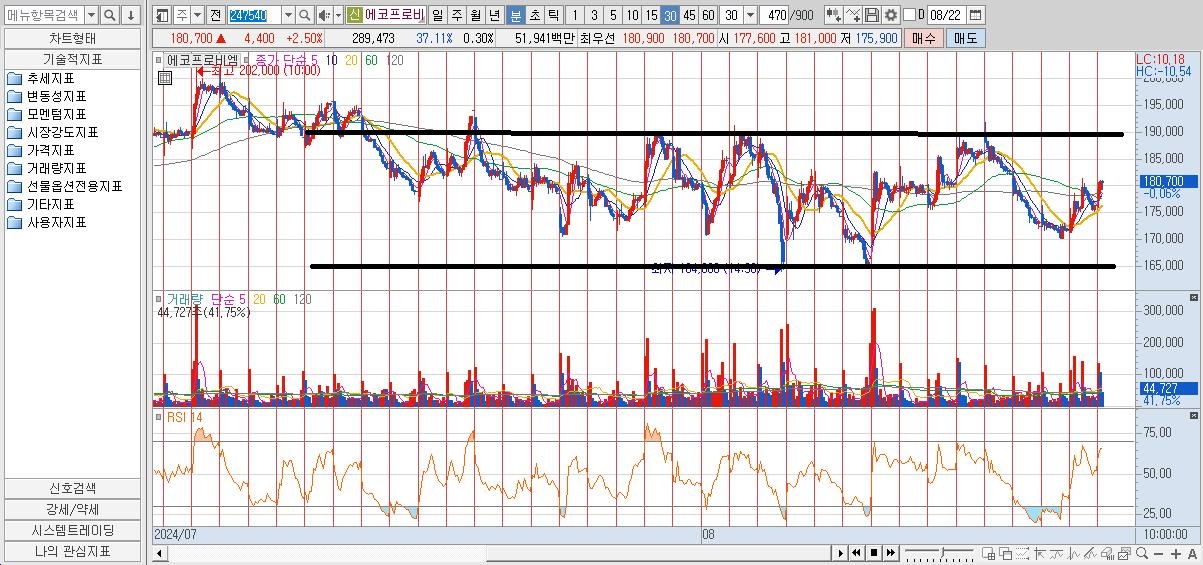This screenshot has height=565, width=1203.
Task: Expand the 시장강도지표 folder
Action: pyautogui.click(x=62, y=132)
